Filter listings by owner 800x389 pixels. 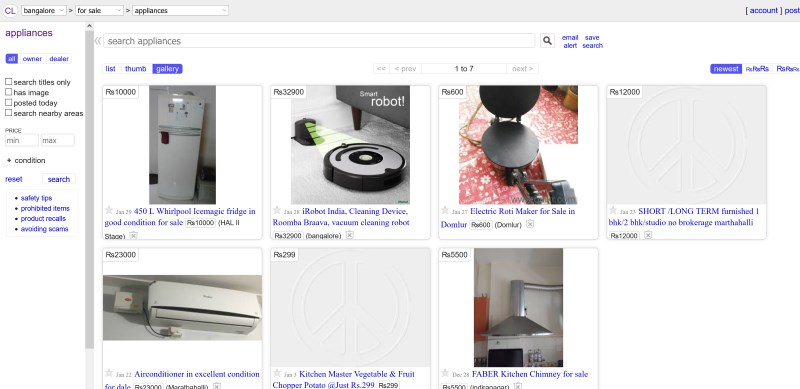coord(32,59)
